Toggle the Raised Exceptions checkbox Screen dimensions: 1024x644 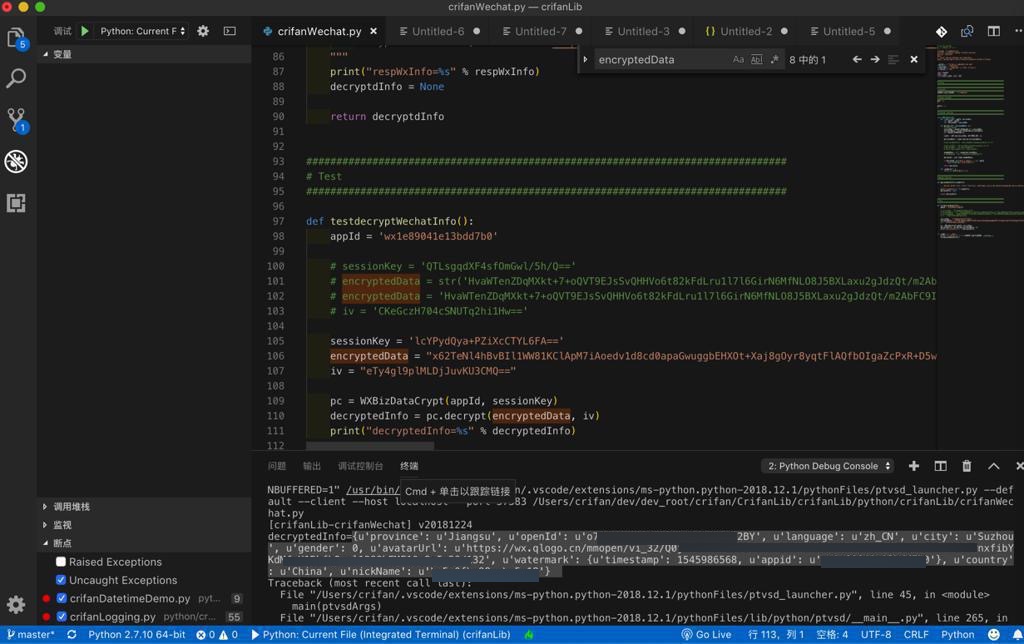(61, 562)
